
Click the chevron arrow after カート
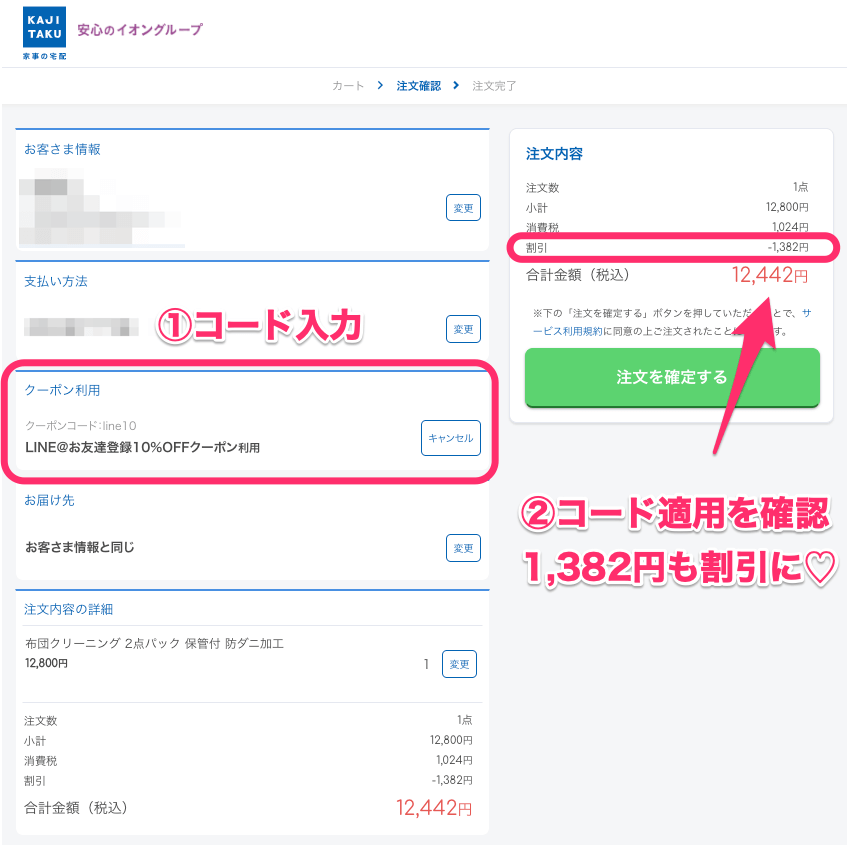click(x=380, y=86)
